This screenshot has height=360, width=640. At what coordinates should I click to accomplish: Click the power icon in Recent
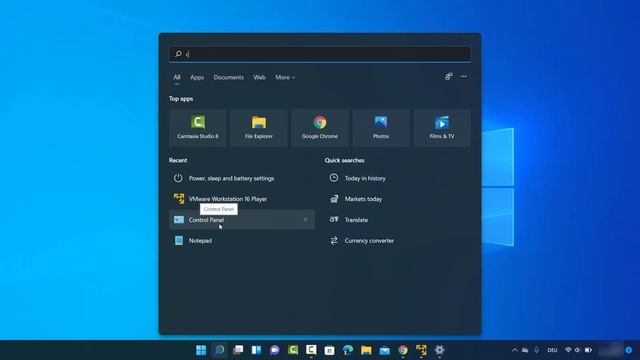(x=178, y=178)
